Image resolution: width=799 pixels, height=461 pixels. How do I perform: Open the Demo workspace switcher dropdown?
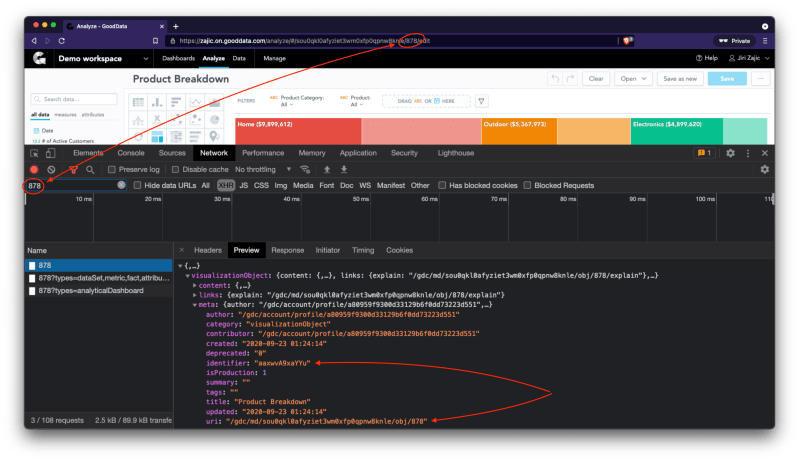(x=104, y=59)
